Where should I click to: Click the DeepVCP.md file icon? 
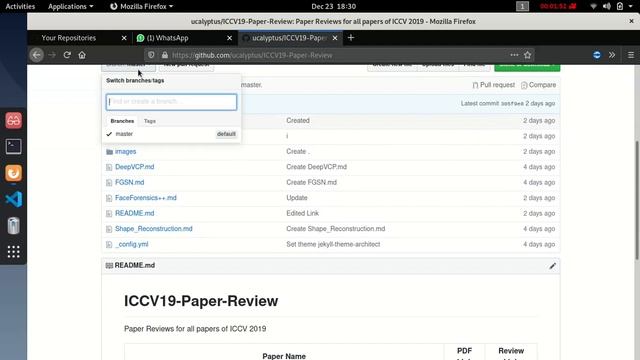point(109,167)
